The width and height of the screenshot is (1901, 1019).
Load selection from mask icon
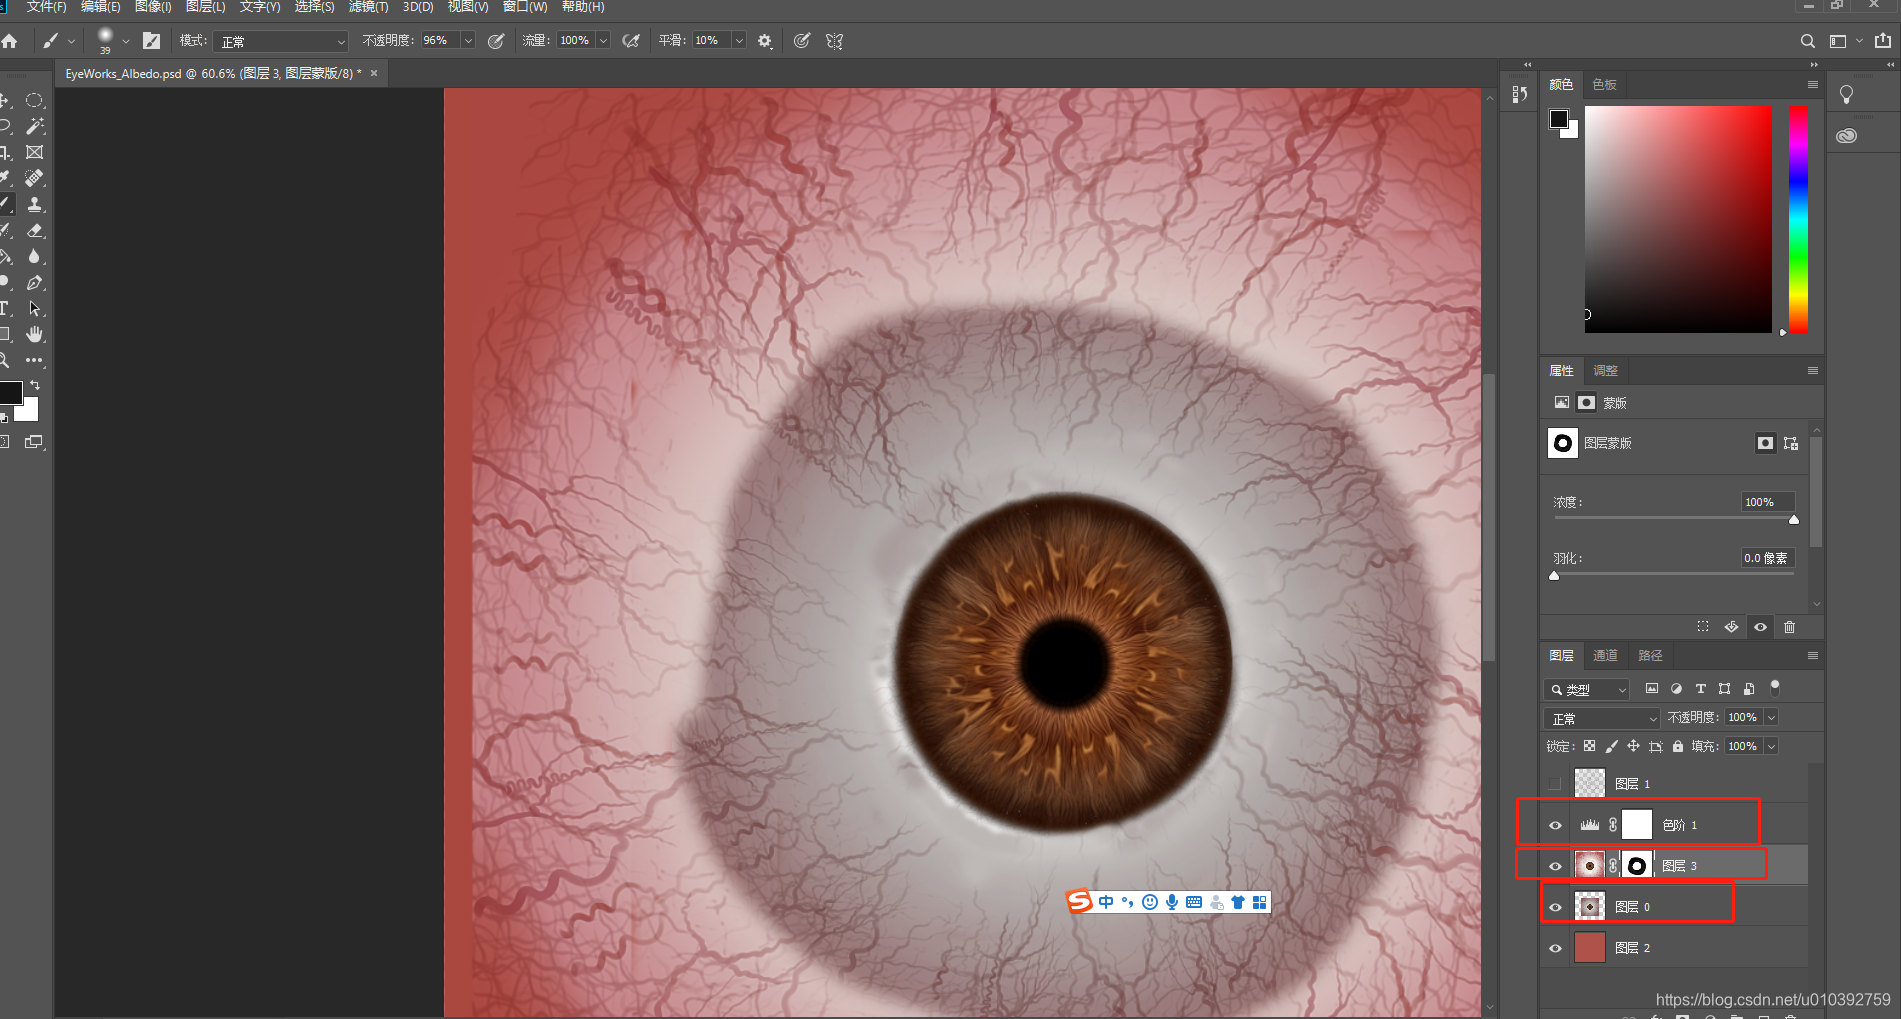click(x=1703, y=627)
